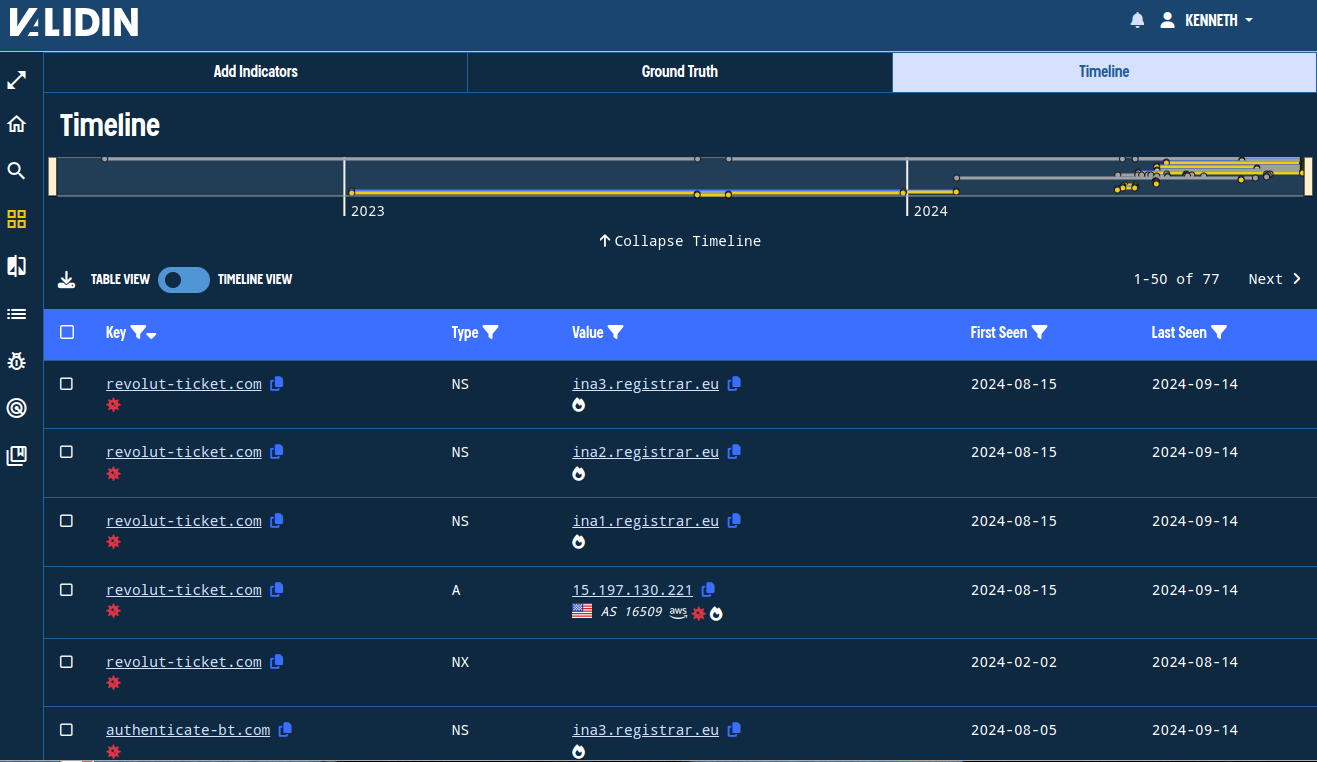This screenshot has height=762, width=1317.
Task: Open the authenticate-bt.com domain link
Action: [x=188, y=730]
